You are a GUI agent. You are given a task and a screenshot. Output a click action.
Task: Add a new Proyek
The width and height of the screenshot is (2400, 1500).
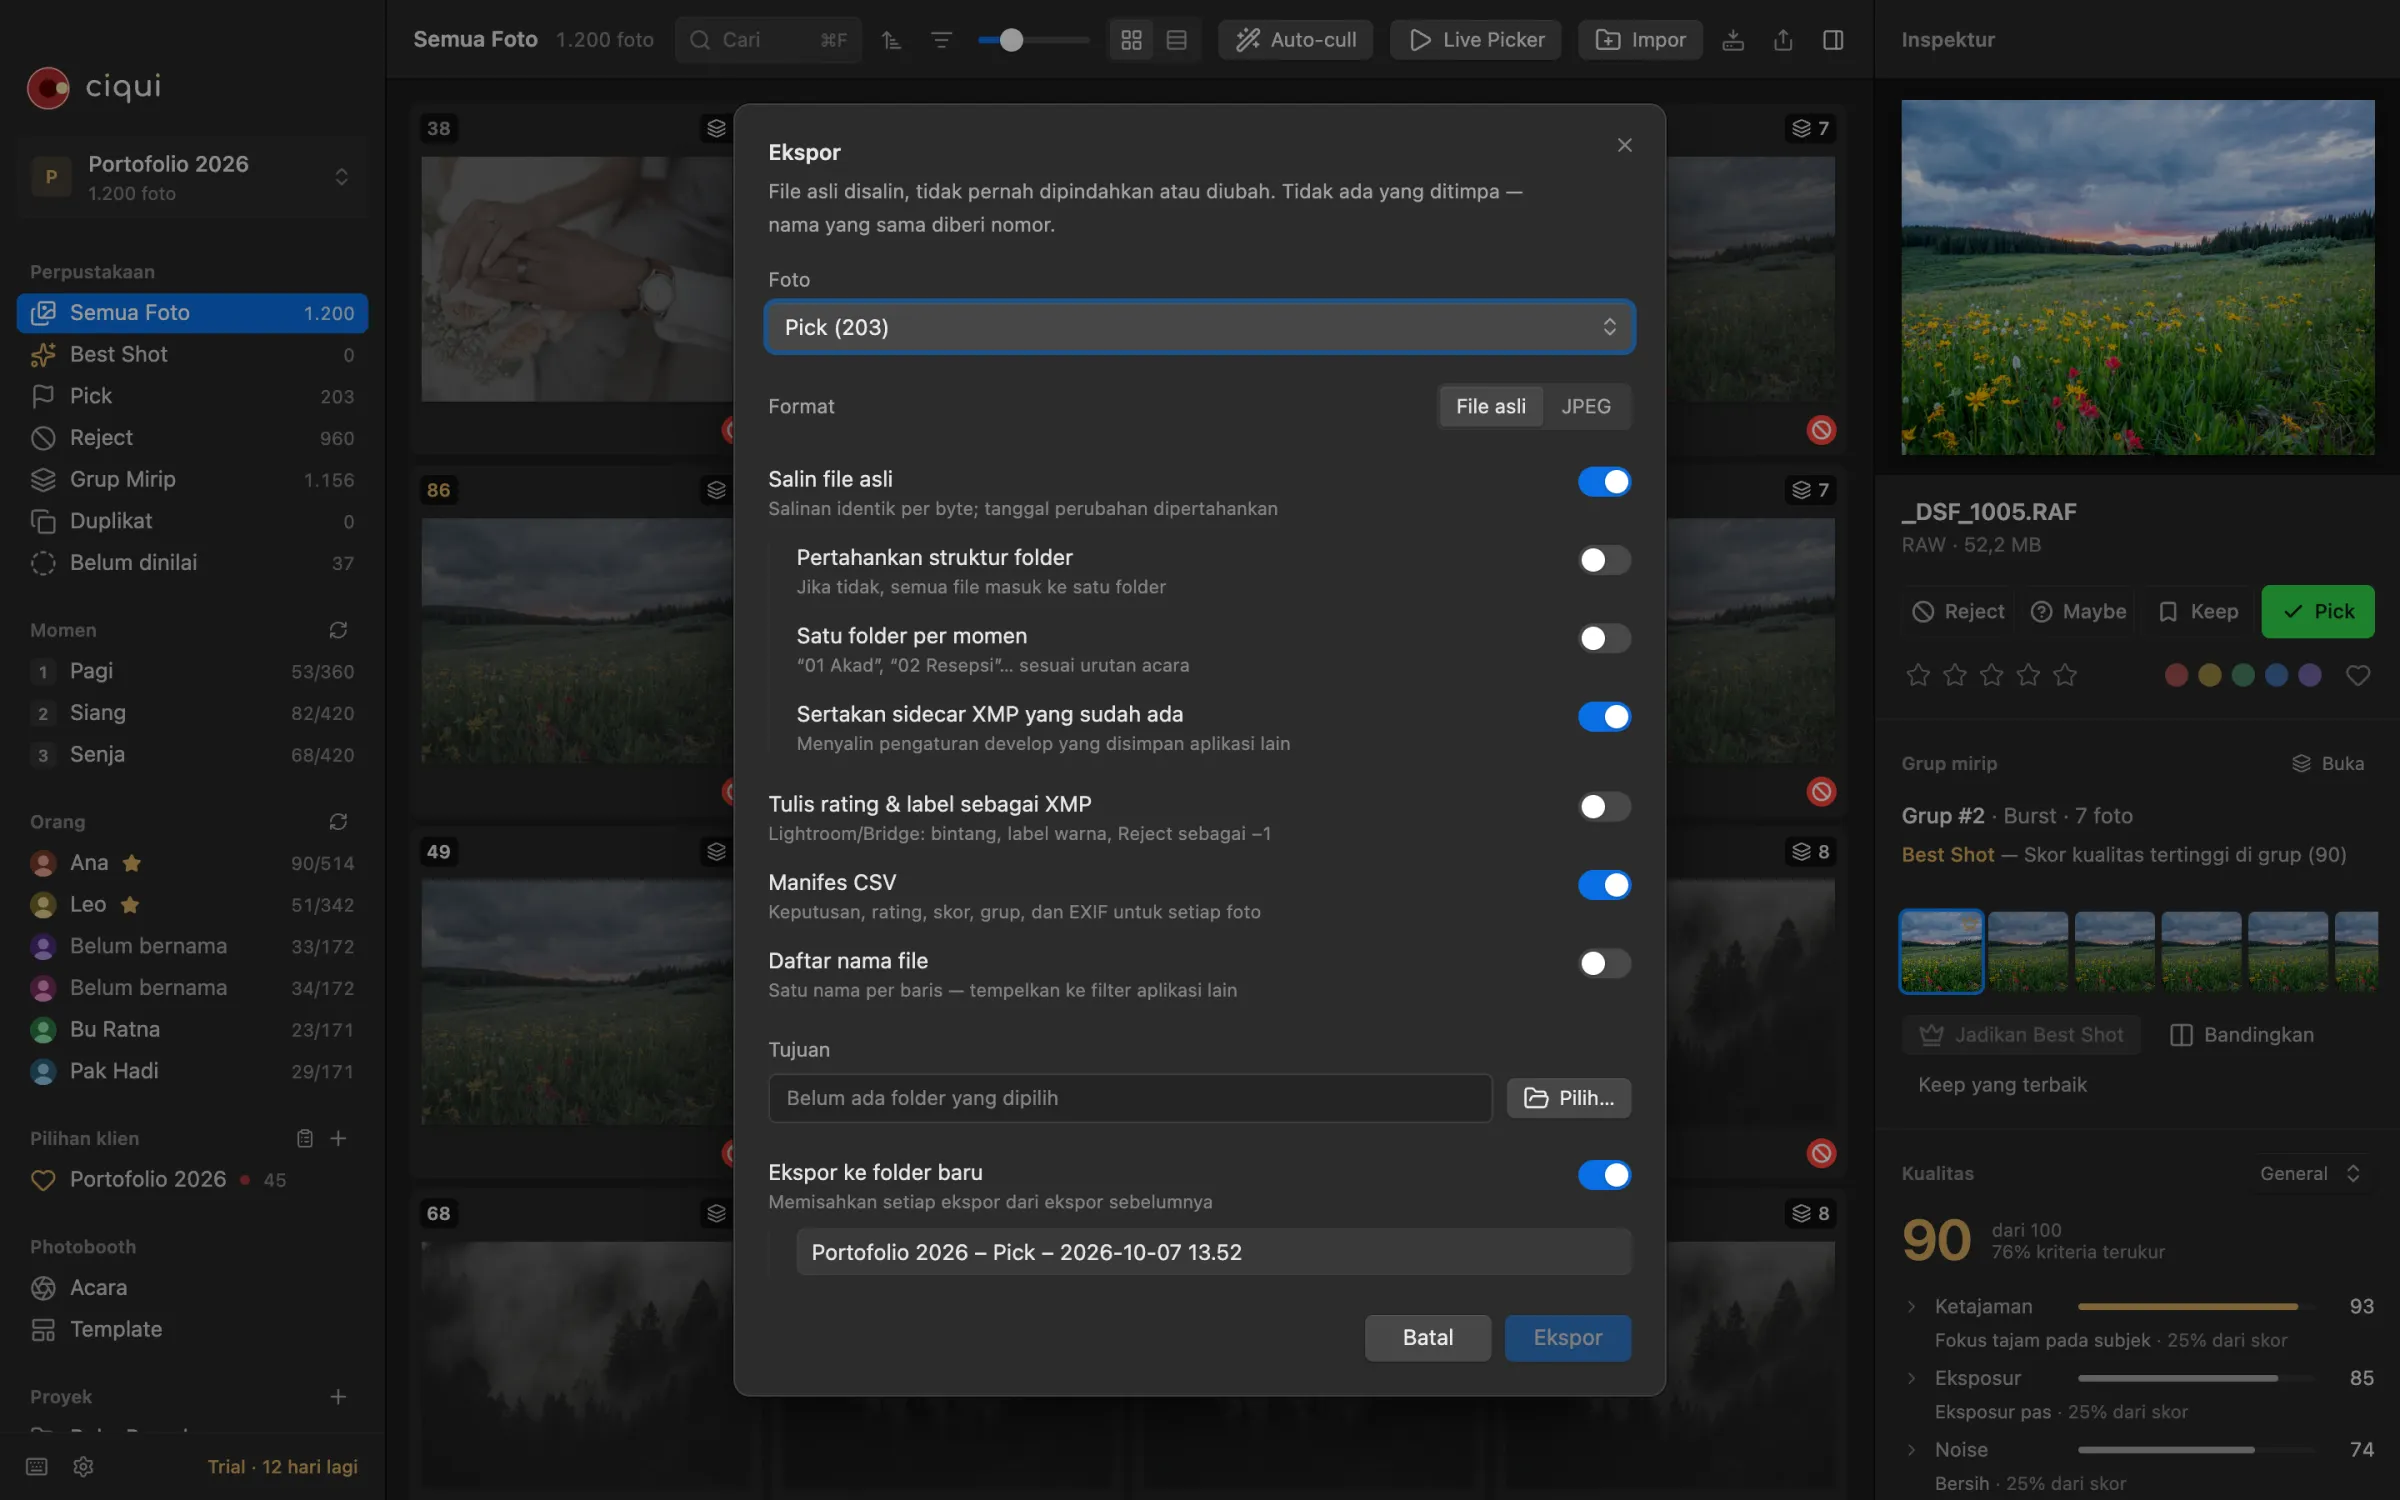coord(338,1396)
